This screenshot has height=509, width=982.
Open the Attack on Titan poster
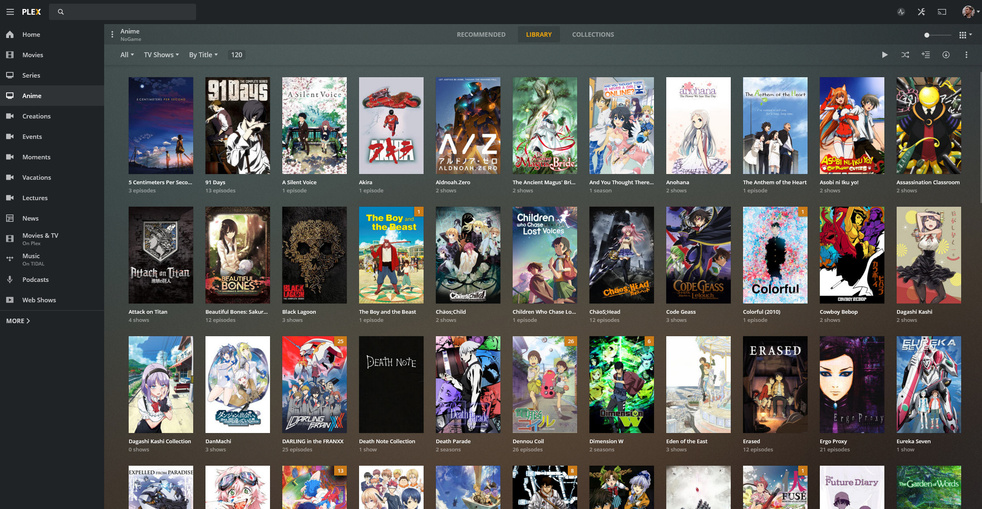click(x=161, y=255)
